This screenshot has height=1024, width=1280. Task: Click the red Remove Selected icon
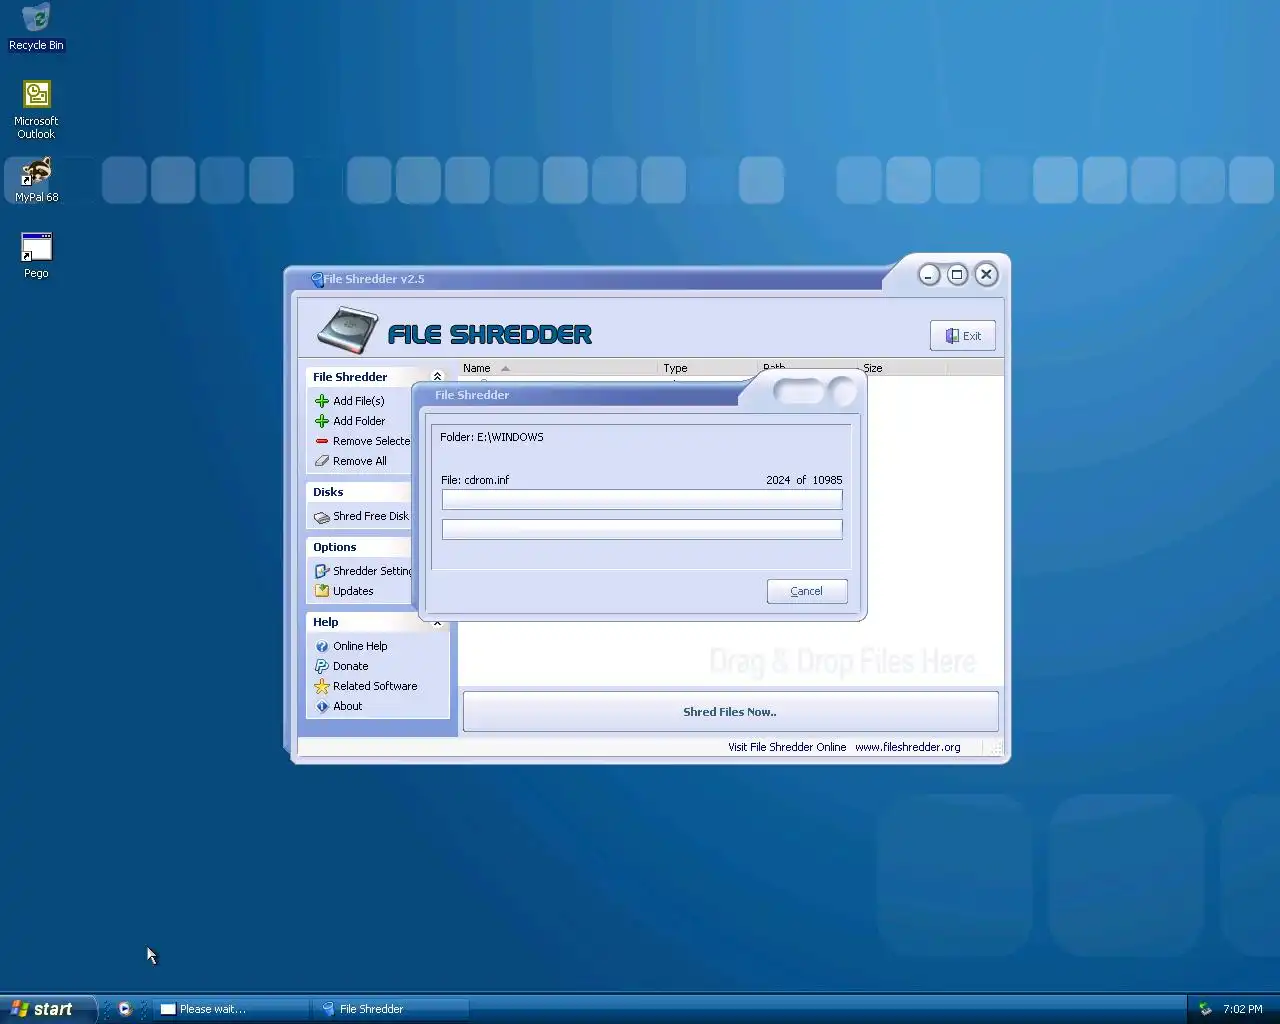(322, 441)
